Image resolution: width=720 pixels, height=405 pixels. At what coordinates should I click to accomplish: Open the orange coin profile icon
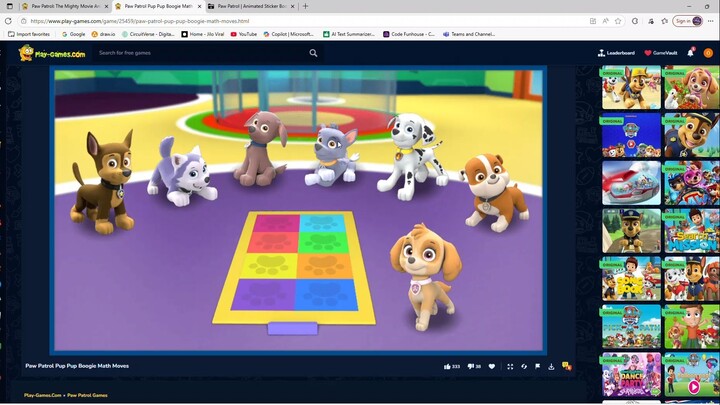pyautogui.click(x=708, y=53)
